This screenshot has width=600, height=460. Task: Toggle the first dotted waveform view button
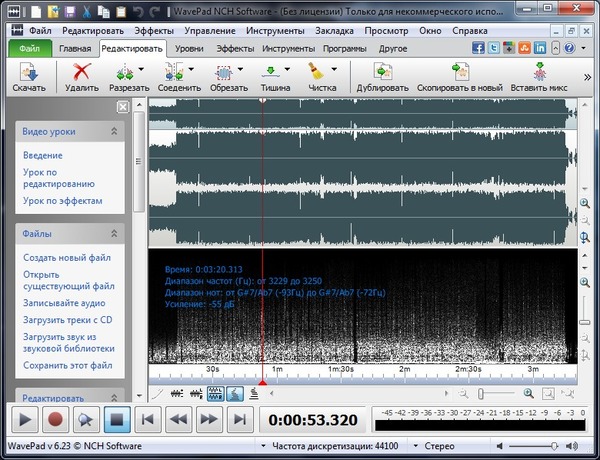click(177, 393)
